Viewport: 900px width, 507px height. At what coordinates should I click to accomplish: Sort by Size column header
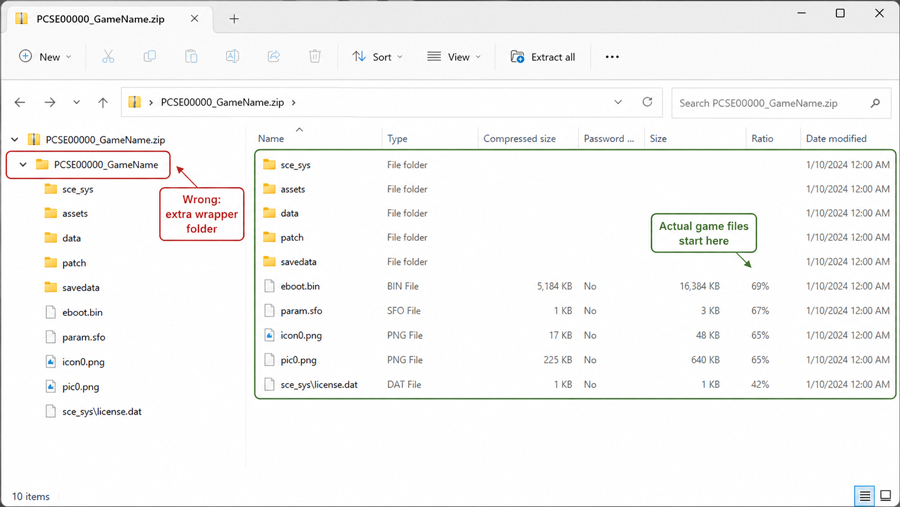coord(658,138)
